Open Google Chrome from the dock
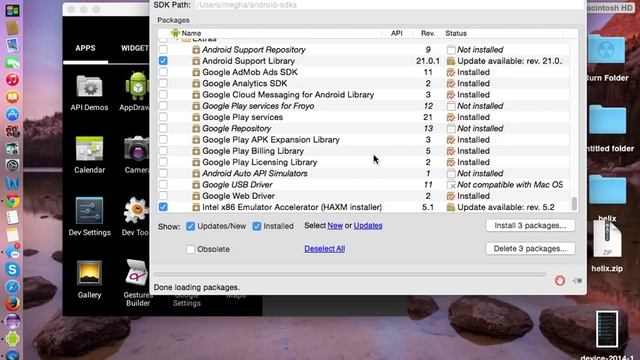The image size is (640, 360). coord(12,201)
